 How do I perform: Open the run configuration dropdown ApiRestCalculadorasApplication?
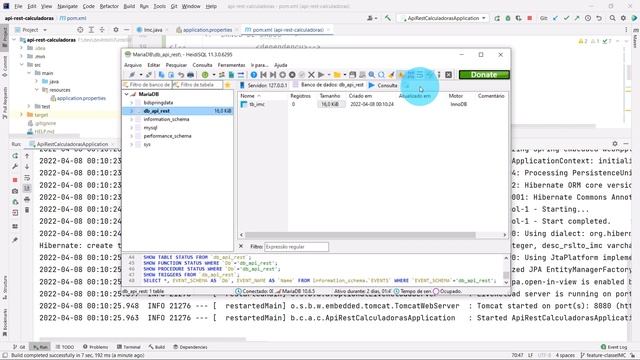(443, 18)
